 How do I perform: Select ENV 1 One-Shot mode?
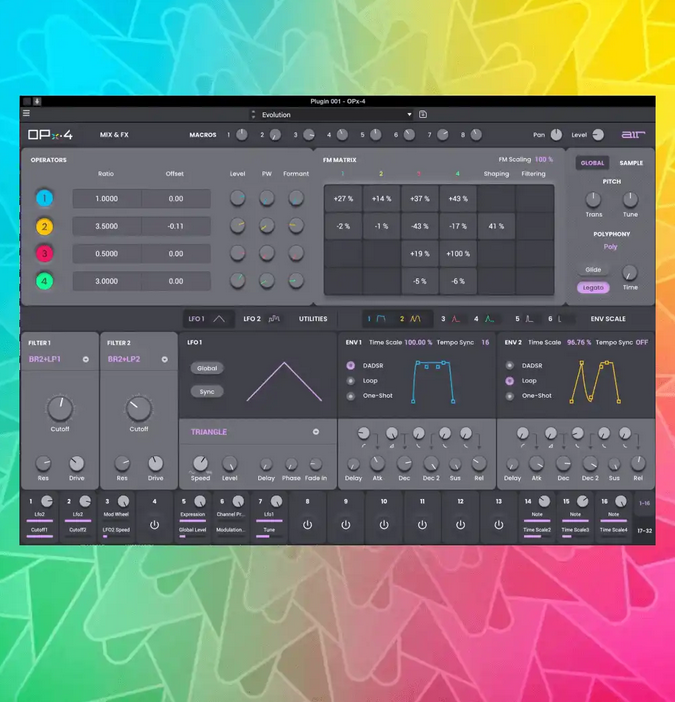tap(351, 396)
